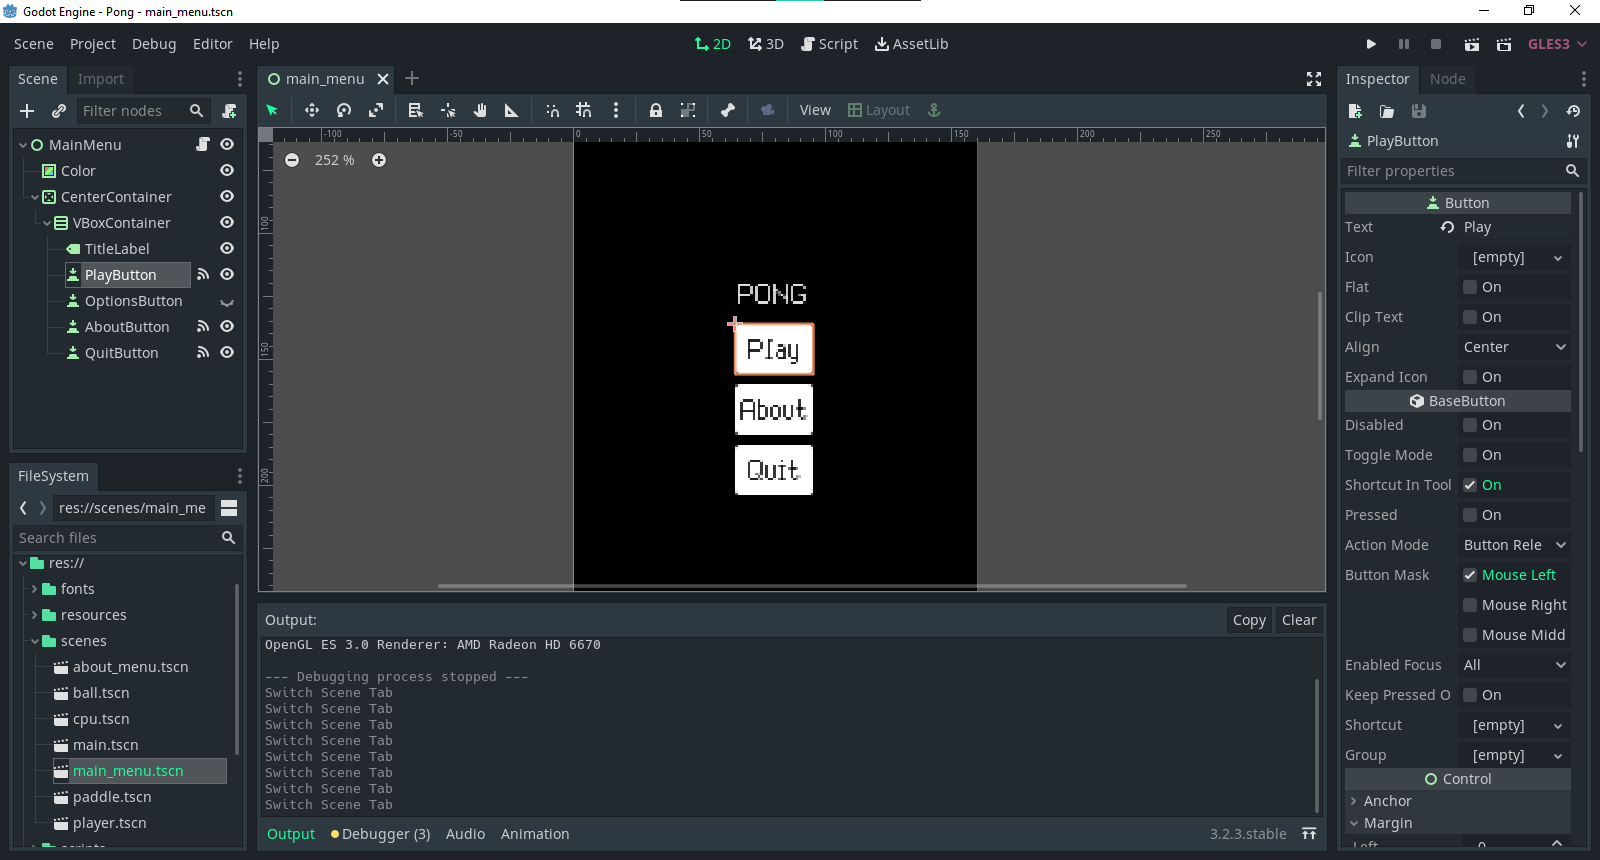The height and width of the screenshot is (860, 1600).
Task: Select the Select Mode arrow tool
Action: coord(272,110)
